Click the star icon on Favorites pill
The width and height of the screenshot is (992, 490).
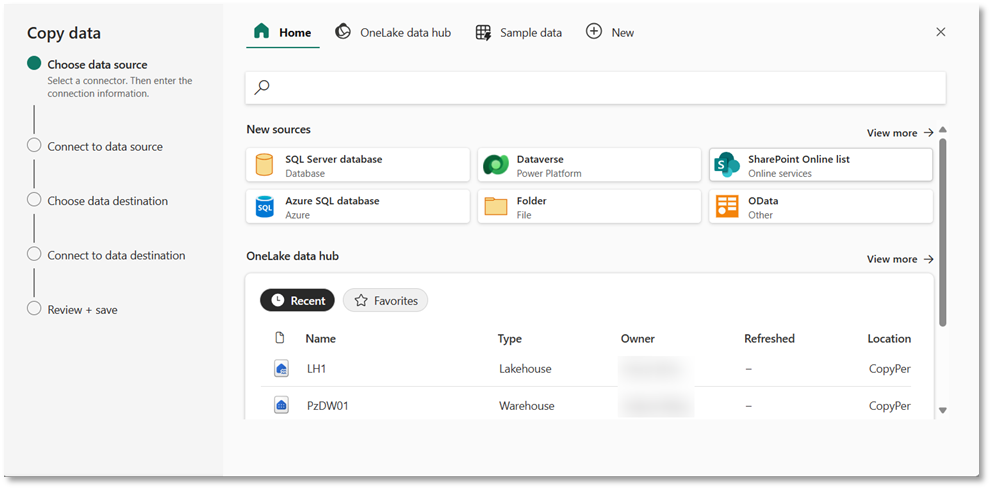click(361, 300)
